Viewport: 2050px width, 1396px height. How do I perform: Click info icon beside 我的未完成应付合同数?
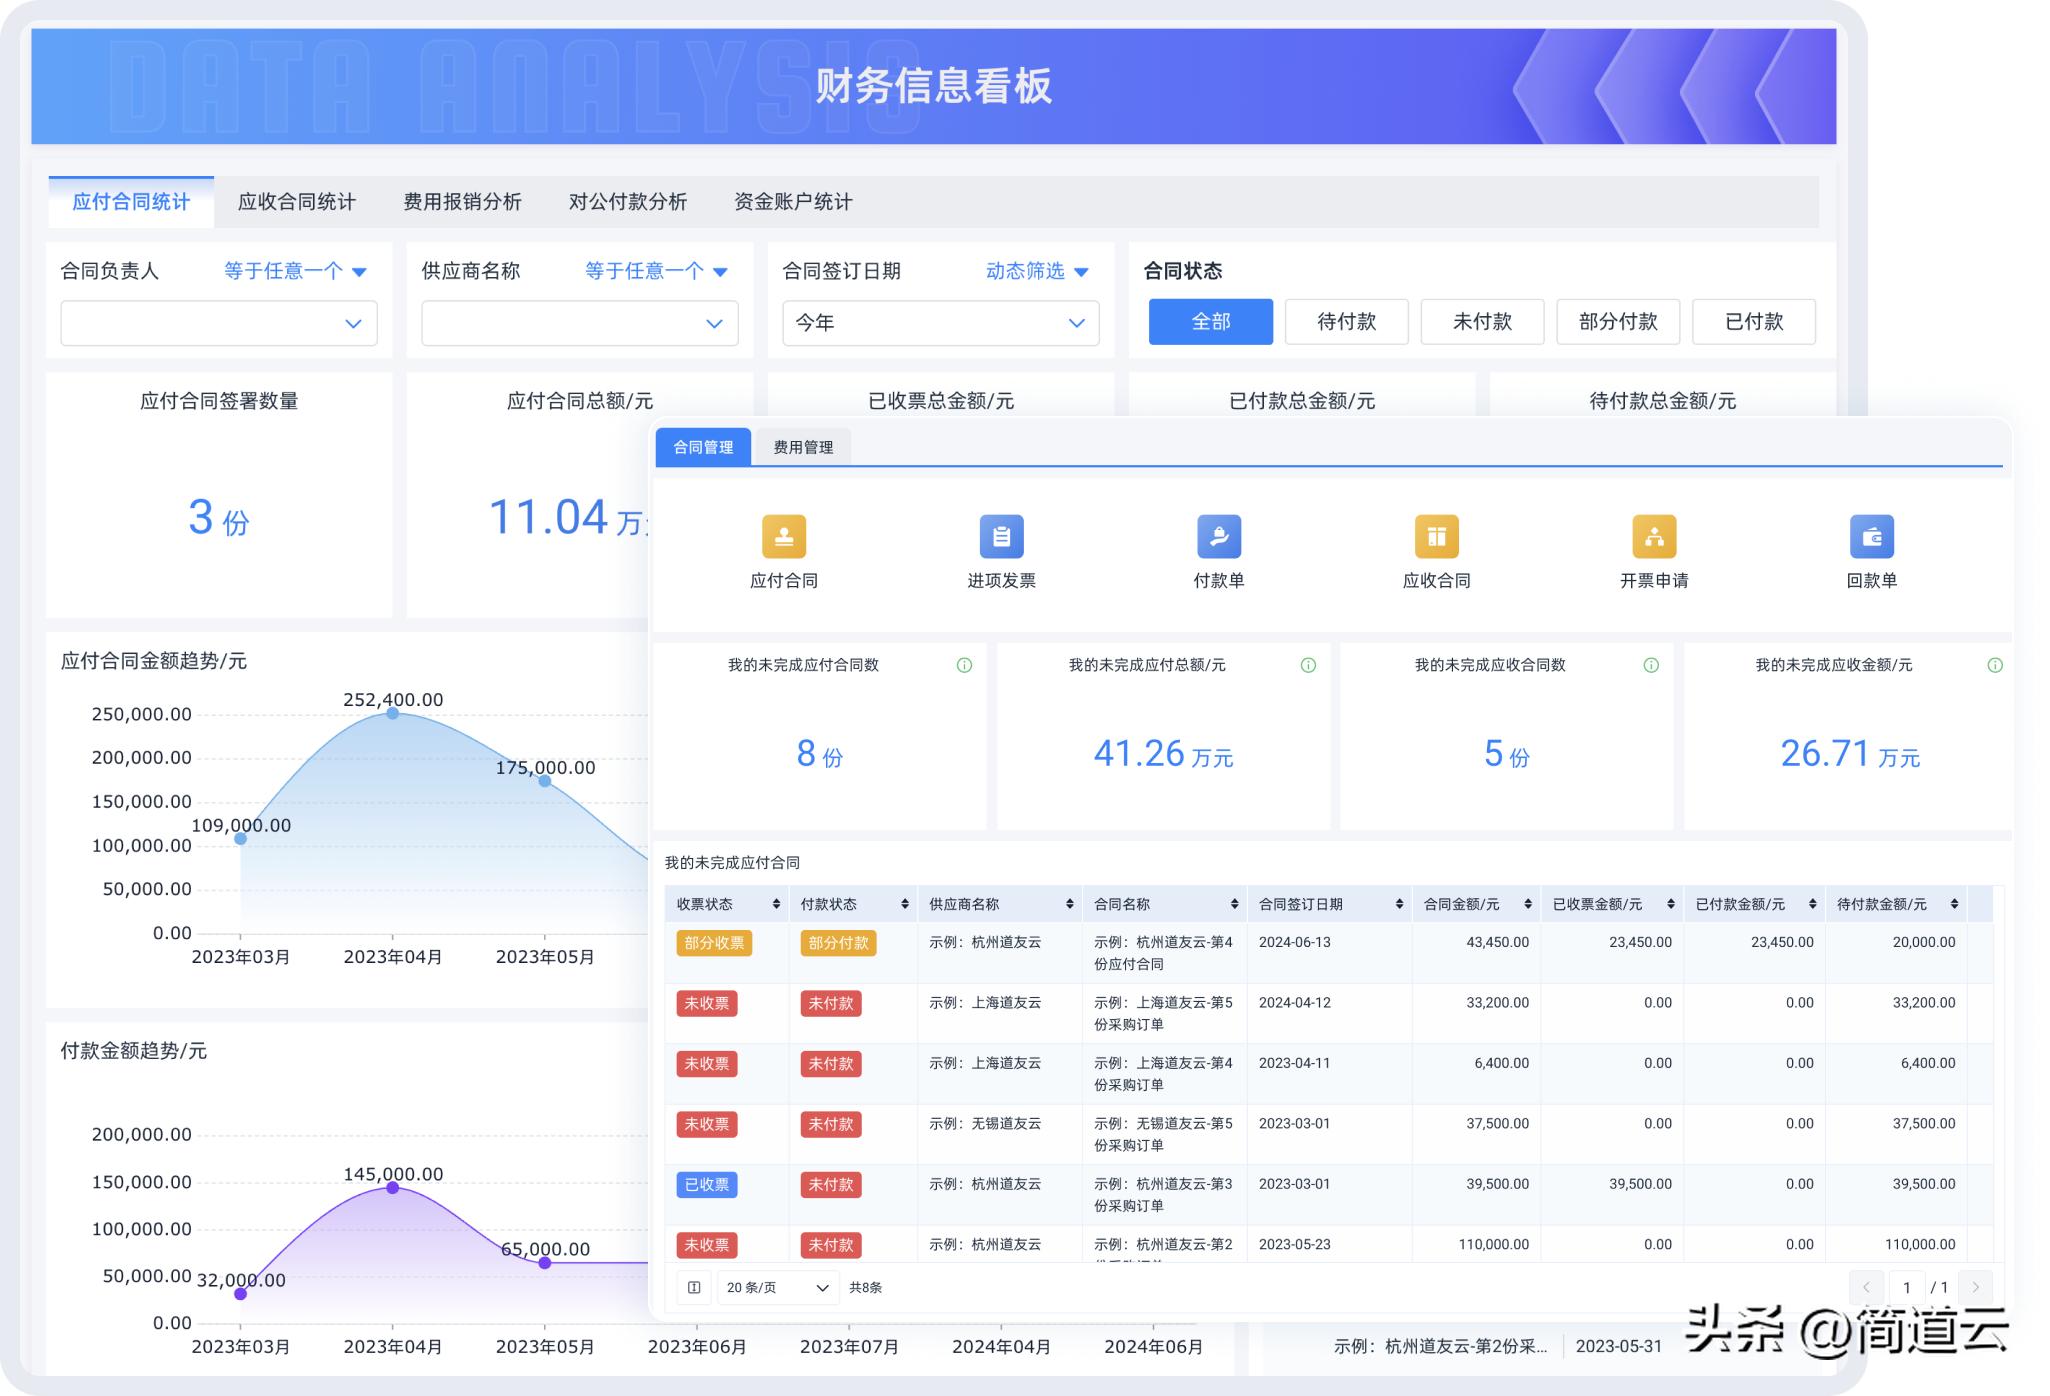(964, 665)
